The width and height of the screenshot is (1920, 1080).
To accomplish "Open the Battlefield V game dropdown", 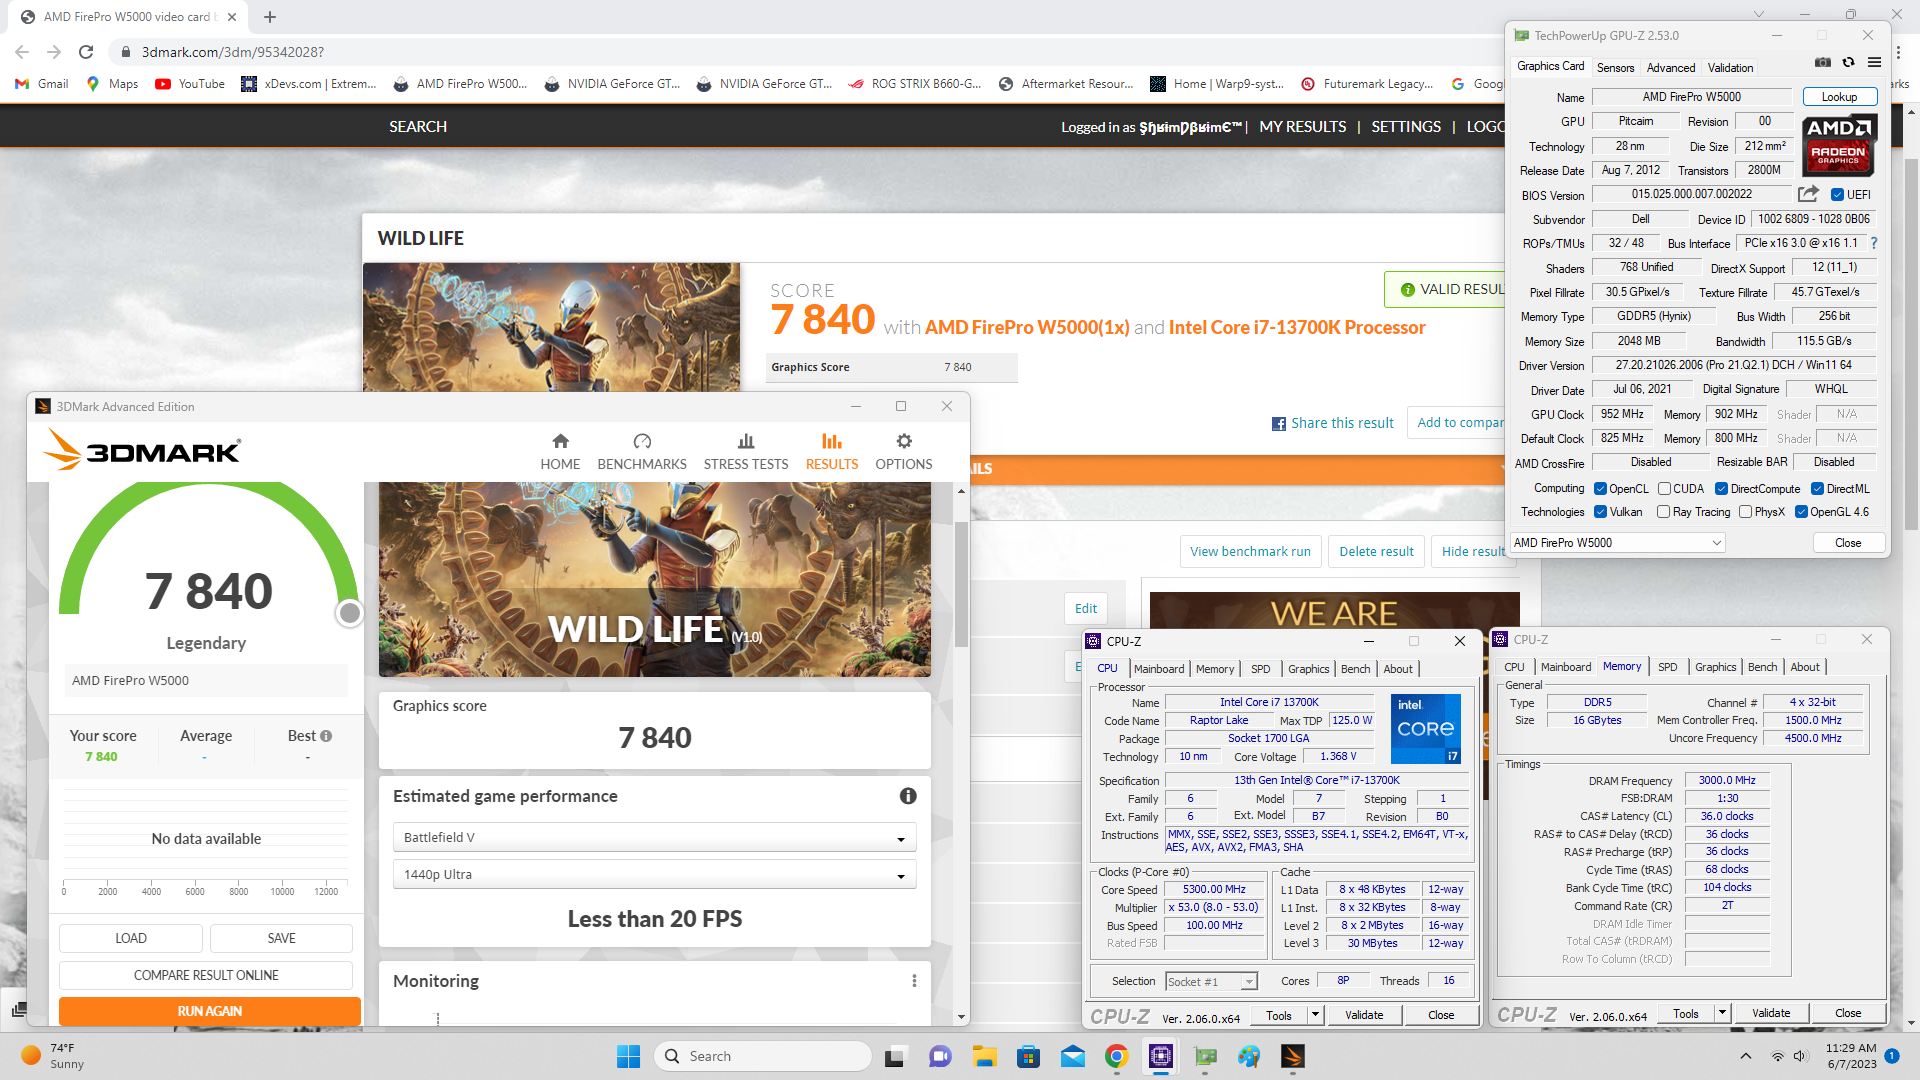I will [655, 838].
